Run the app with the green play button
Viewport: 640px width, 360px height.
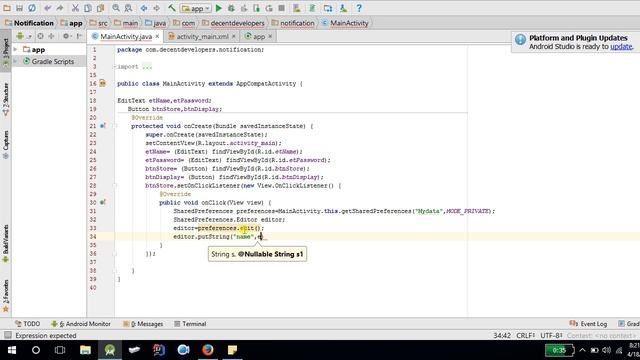pyautogui.click(x=219, y=8)
